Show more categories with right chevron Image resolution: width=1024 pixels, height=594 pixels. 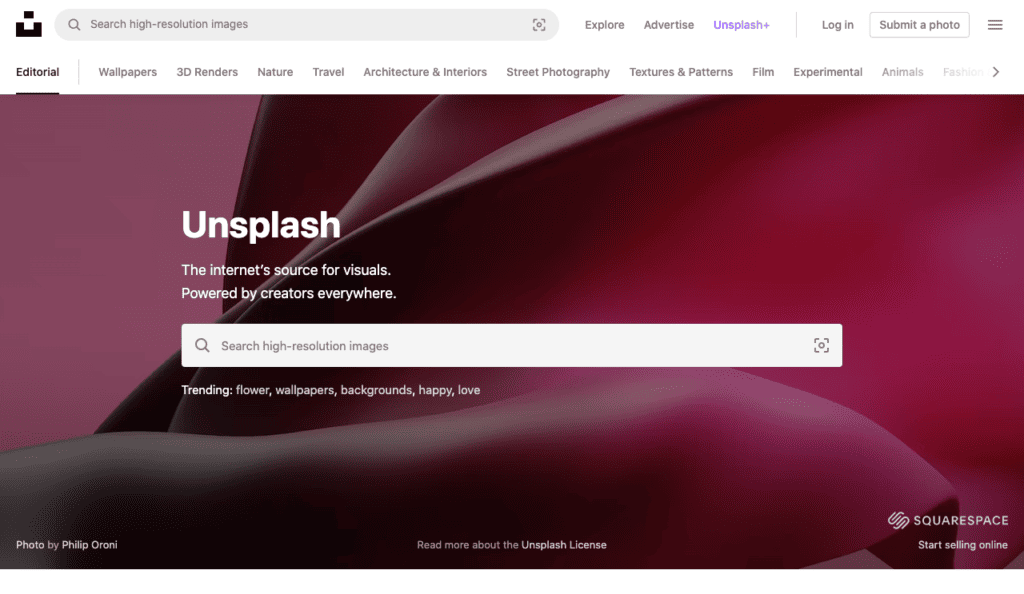pyautogui.click(x=996, y=72)
